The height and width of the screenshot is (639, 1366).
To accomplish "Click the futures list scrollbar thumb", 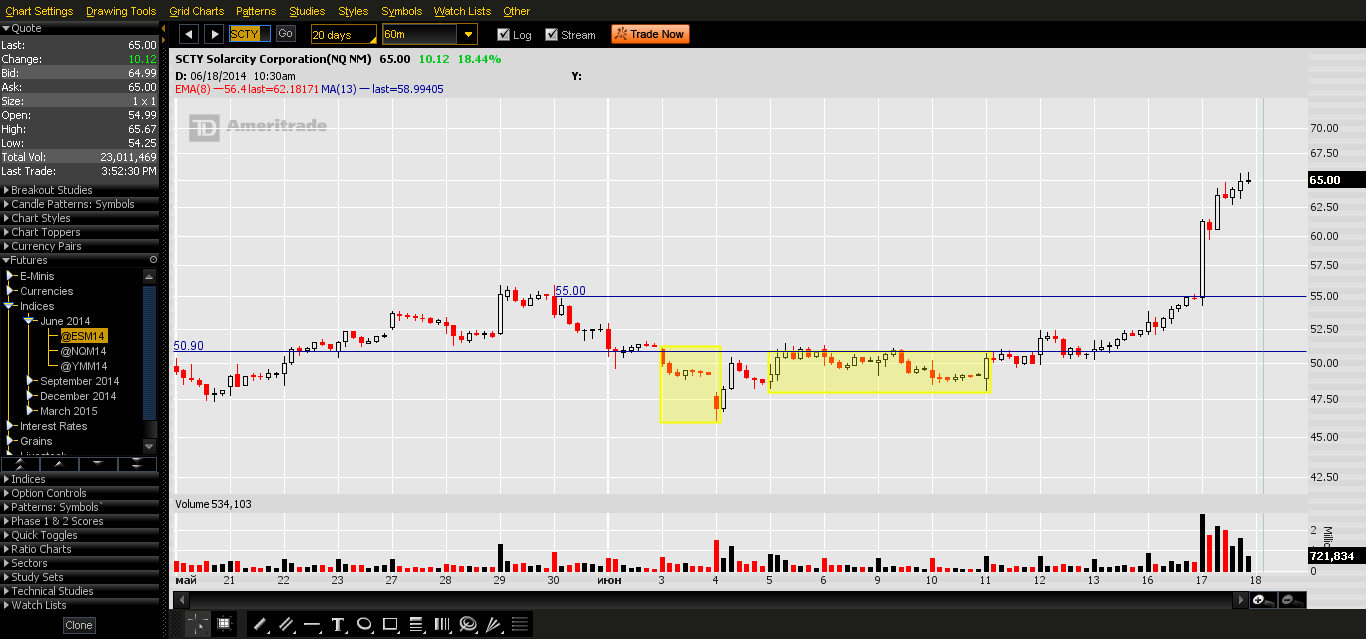I will [150, 352].
